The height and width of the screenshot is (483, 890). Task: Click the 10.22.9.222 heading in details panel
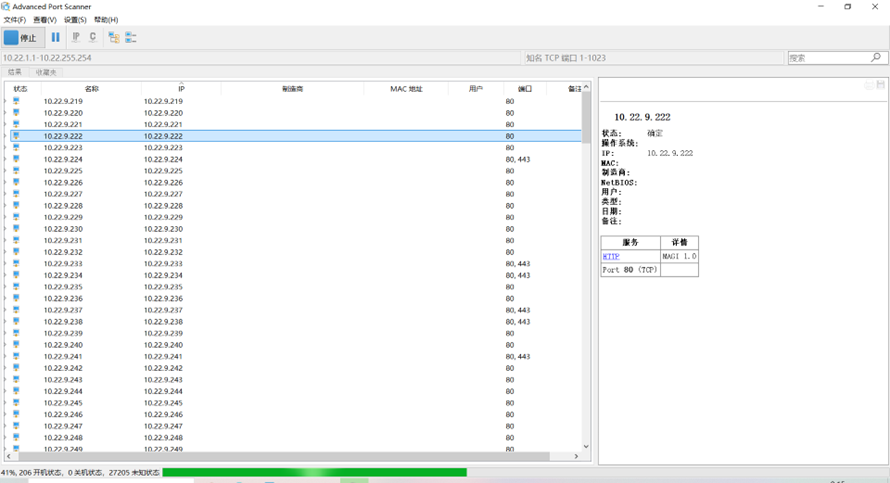tap(642, 117)
